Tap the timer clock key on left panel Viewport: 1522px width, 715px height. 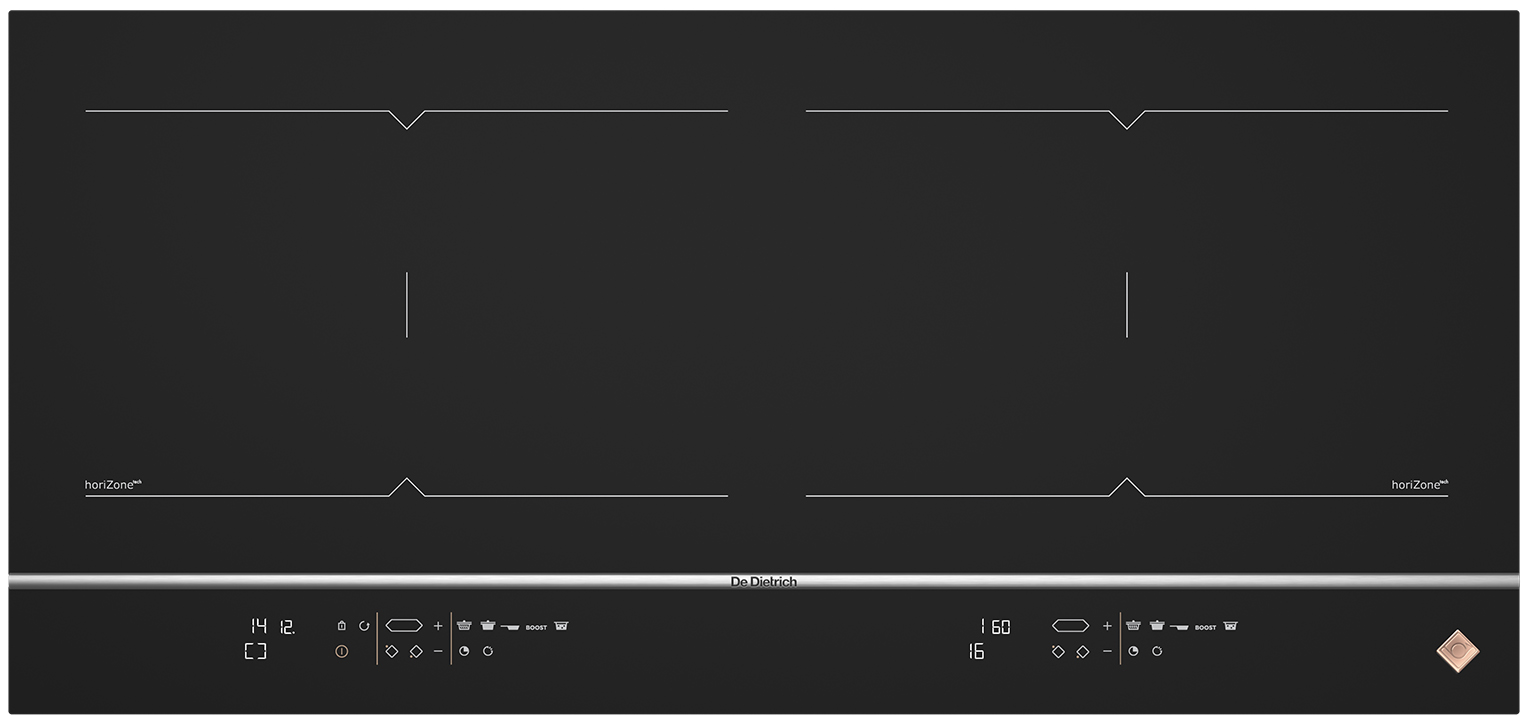tap(464, 651)
